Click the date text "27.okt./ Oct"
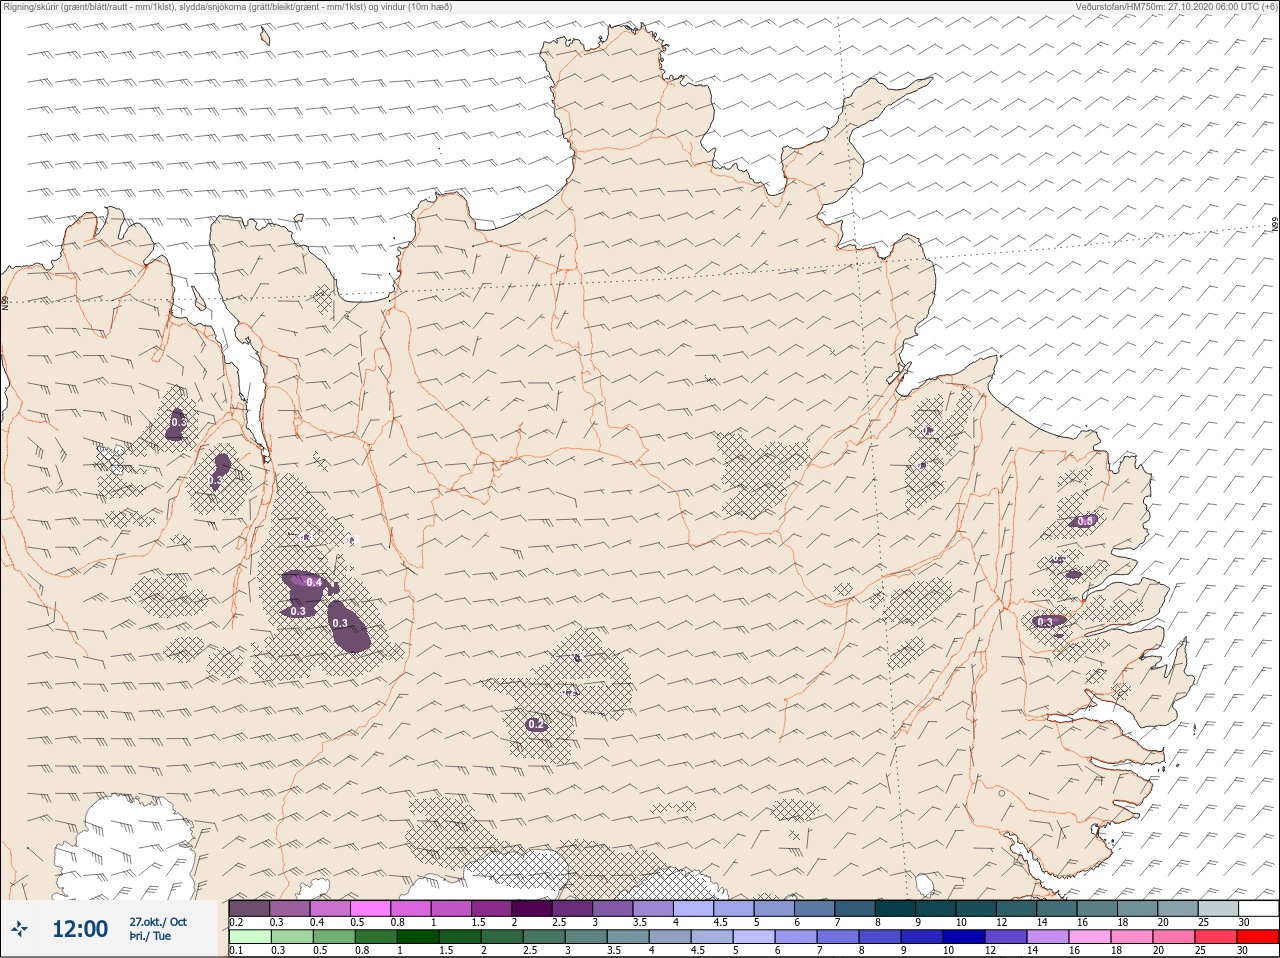This screenshot has width=1280, height=958. click(157, 922)
